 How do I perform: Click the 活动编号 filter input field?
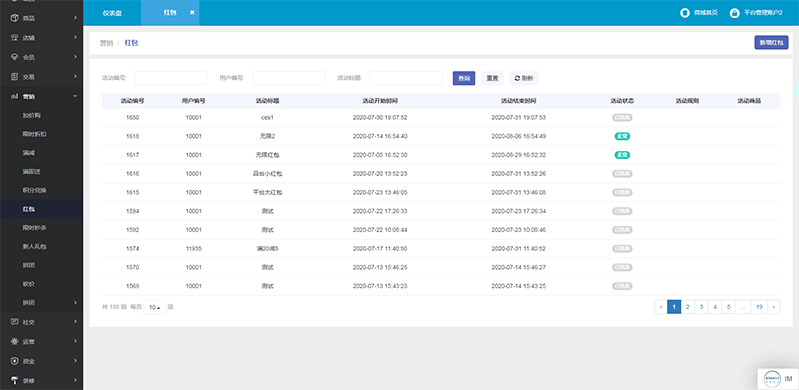171,79
